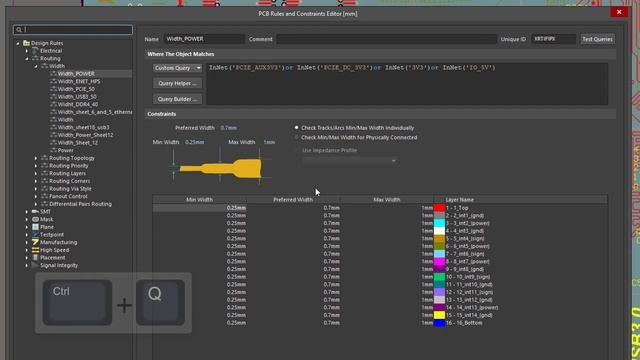
Task: Click the Differential Pairs Routing icon
Action: [x=44, y=204]
